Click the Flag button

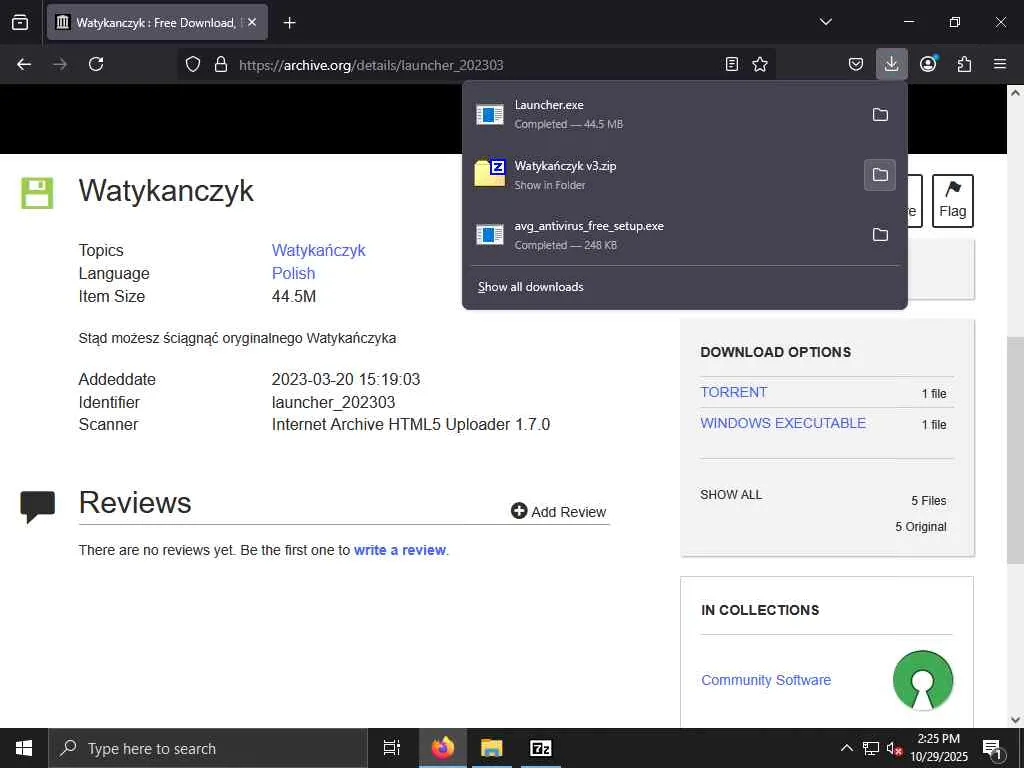click(x=953, y=200)
